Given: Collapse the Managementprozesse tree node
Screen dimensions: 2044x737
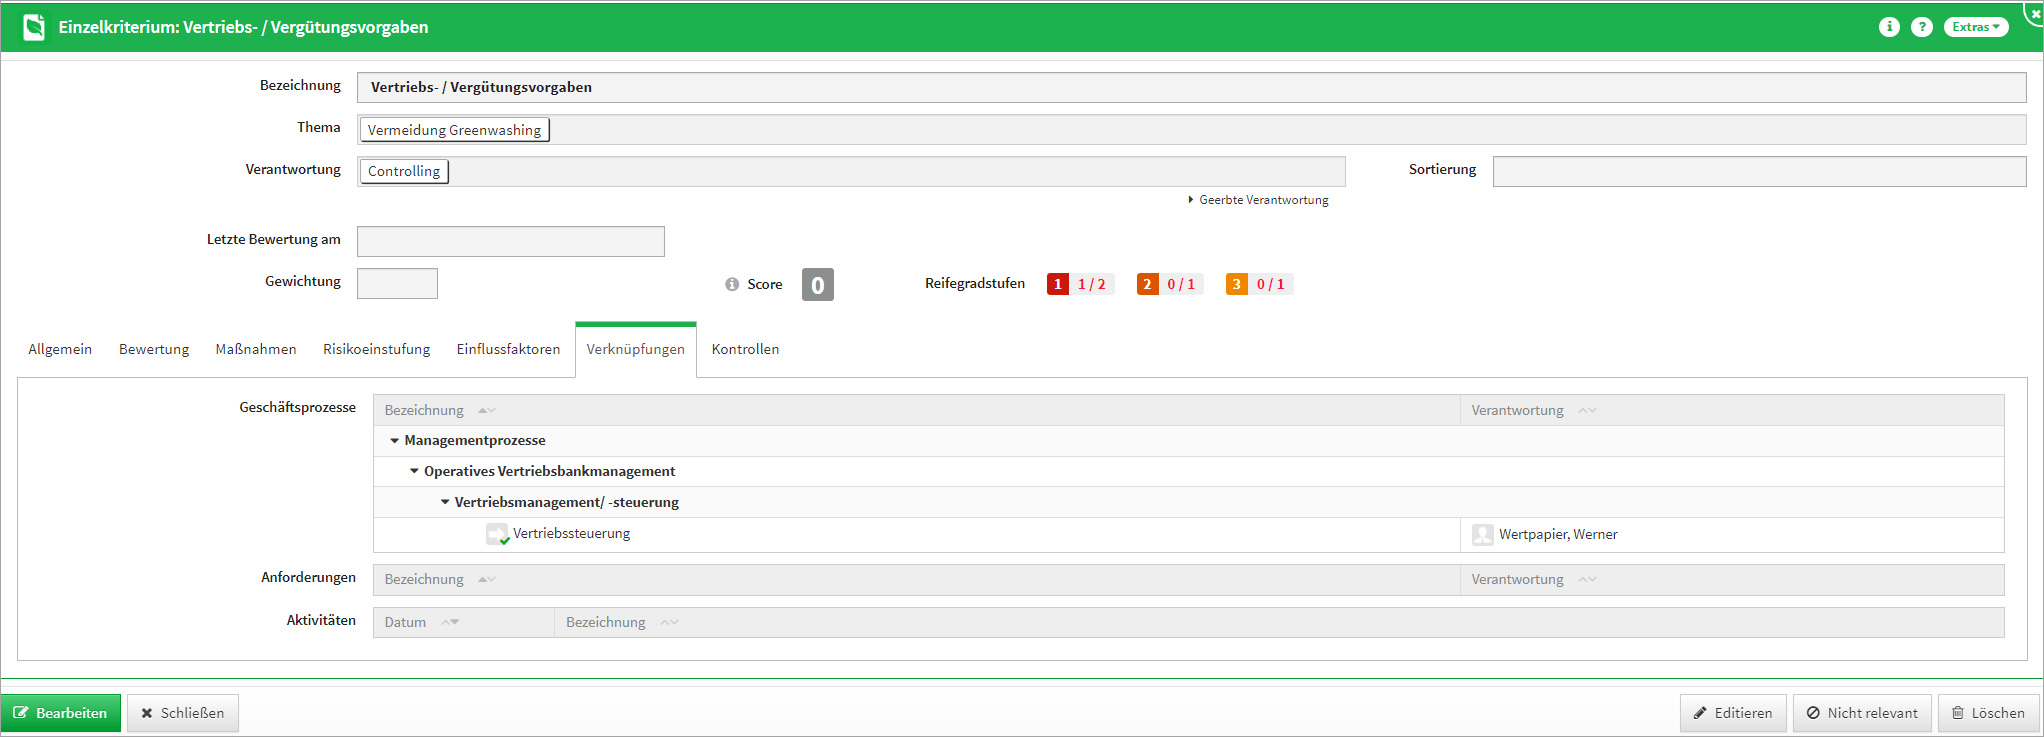Looking at the screenshot, I should coord(395,441).
